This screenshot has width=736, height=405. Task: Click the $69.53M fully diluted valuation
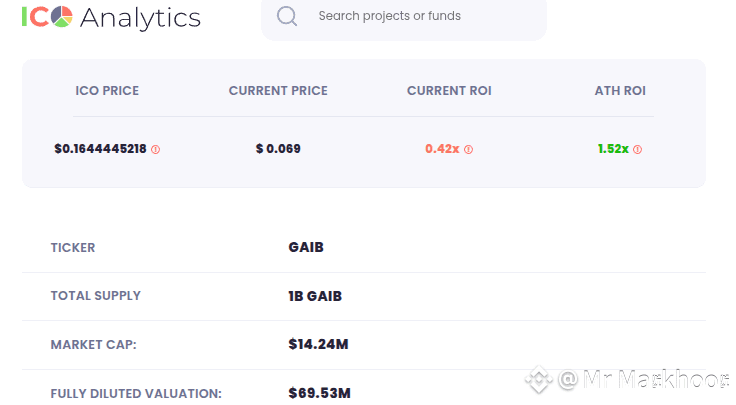(319, 393)
